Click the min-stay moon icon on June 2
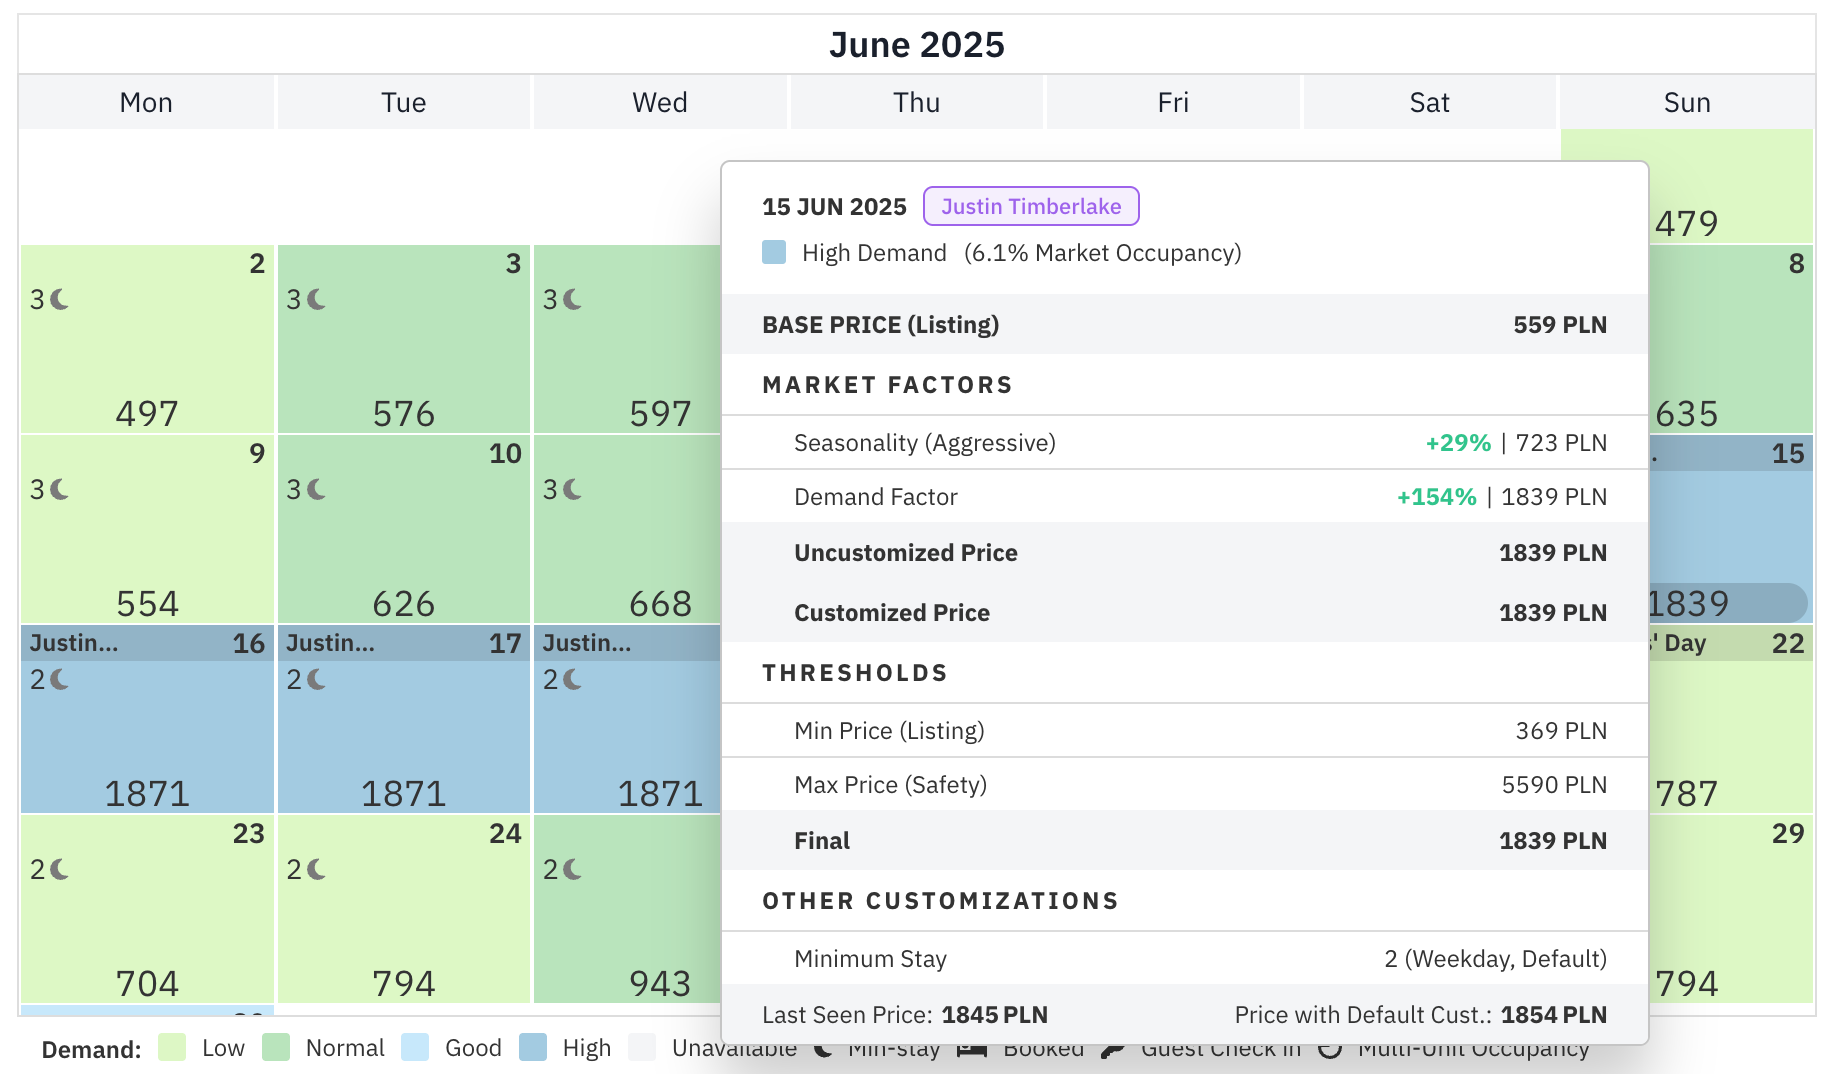 click(60, 299)
